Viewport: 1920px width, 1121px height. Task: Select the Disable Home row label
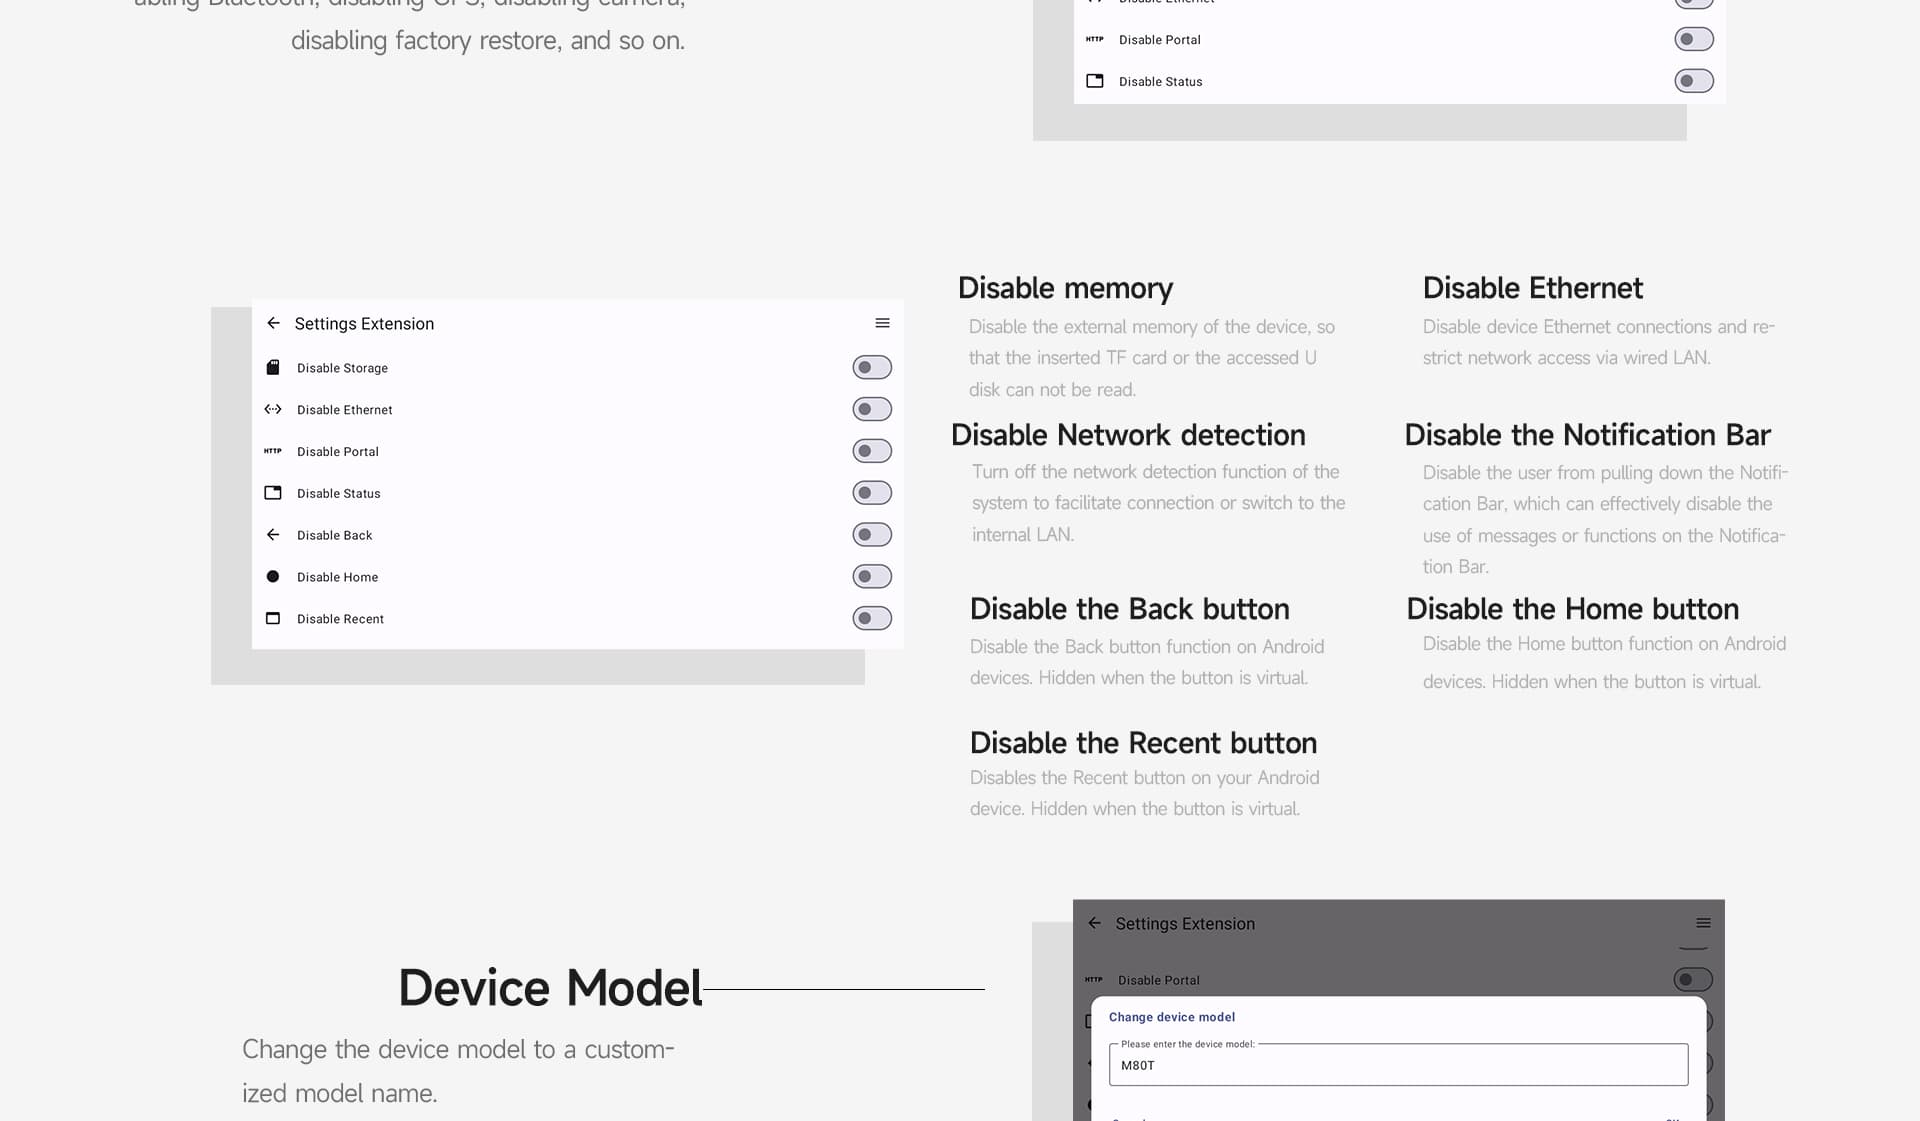(x=337, y=578)
